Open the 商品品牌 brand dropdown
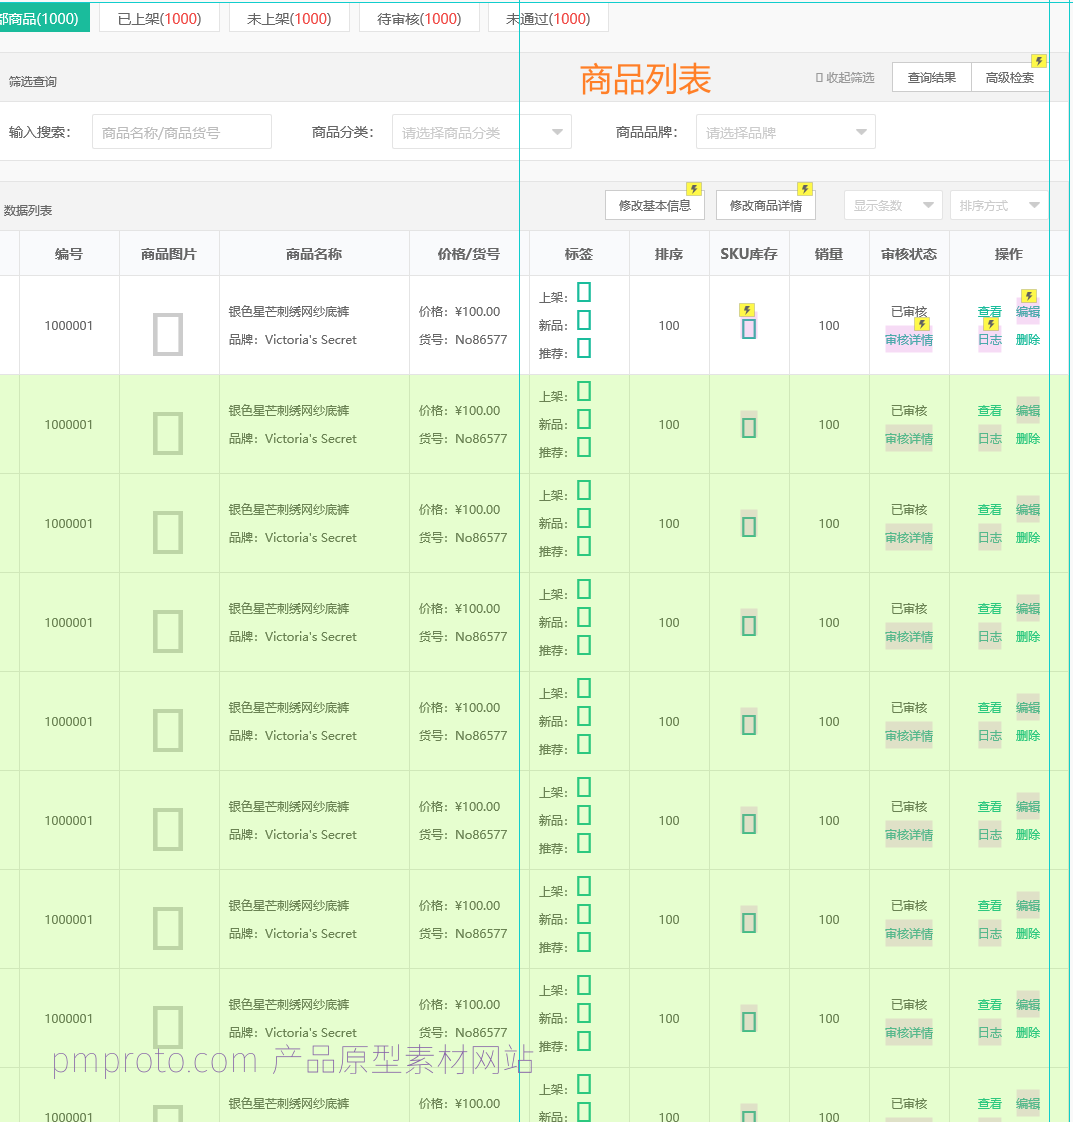Image resolution: width=1073 pixels, height=1122 pixels. coord(785,132)
